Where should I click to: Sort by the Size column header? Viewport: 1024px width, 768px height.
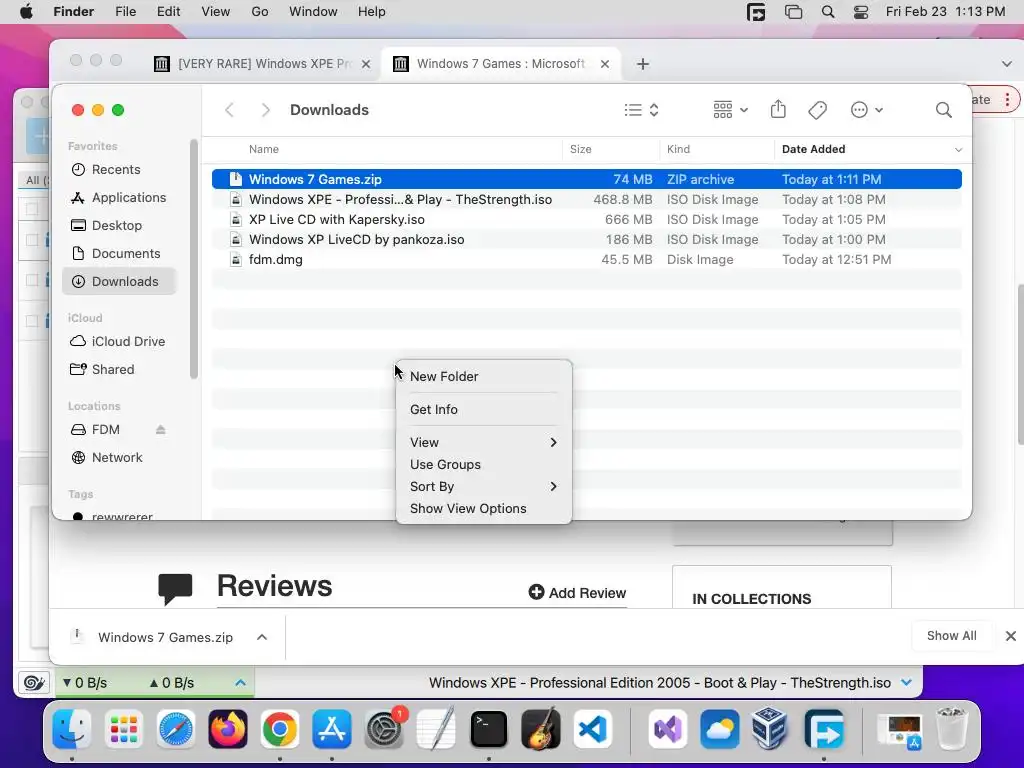coord(581,149)
